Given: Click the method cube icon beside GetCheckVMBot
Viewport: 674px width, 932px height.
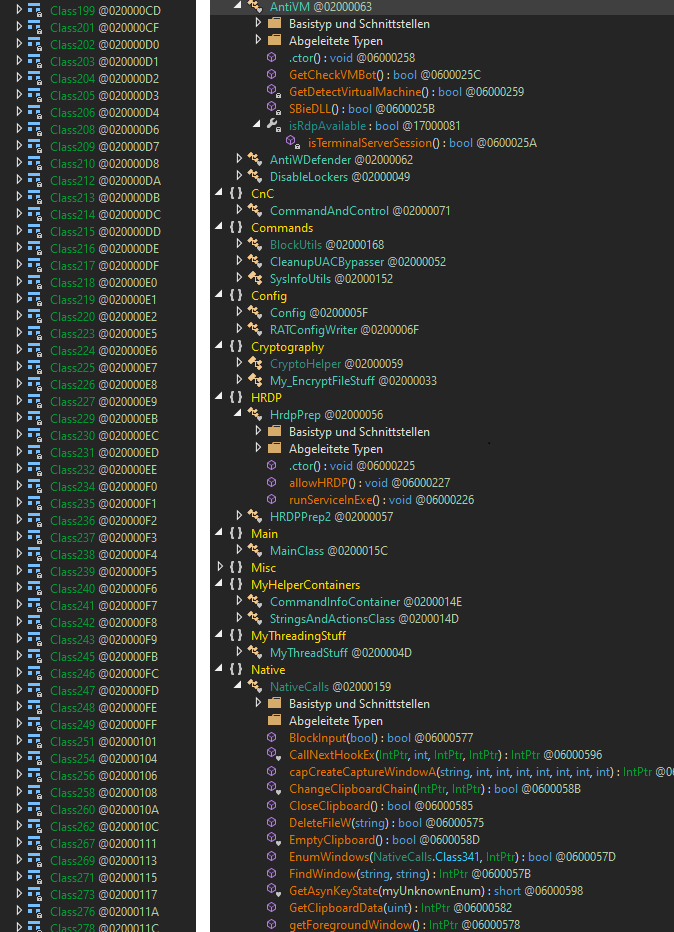Looking at the screenshot, I should 273,75.
